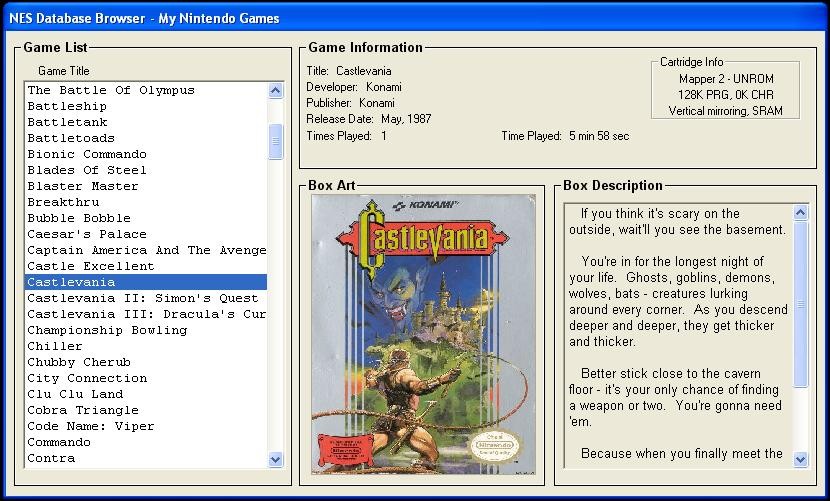Click the Release Date May, 1987 value
830x501 pixels.
(x=406, y=119)
